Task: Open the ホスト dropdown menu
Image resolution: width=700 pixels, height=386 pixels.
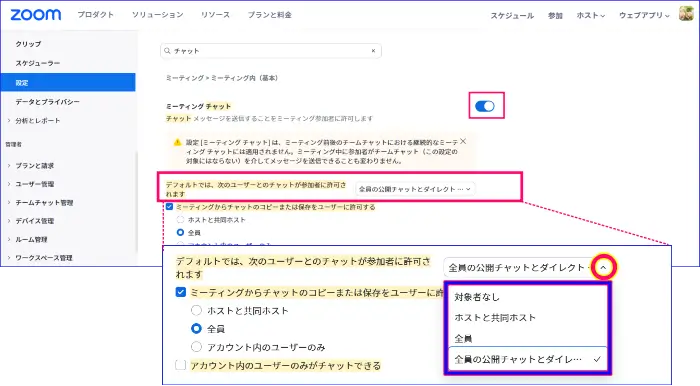Action: 591,15
